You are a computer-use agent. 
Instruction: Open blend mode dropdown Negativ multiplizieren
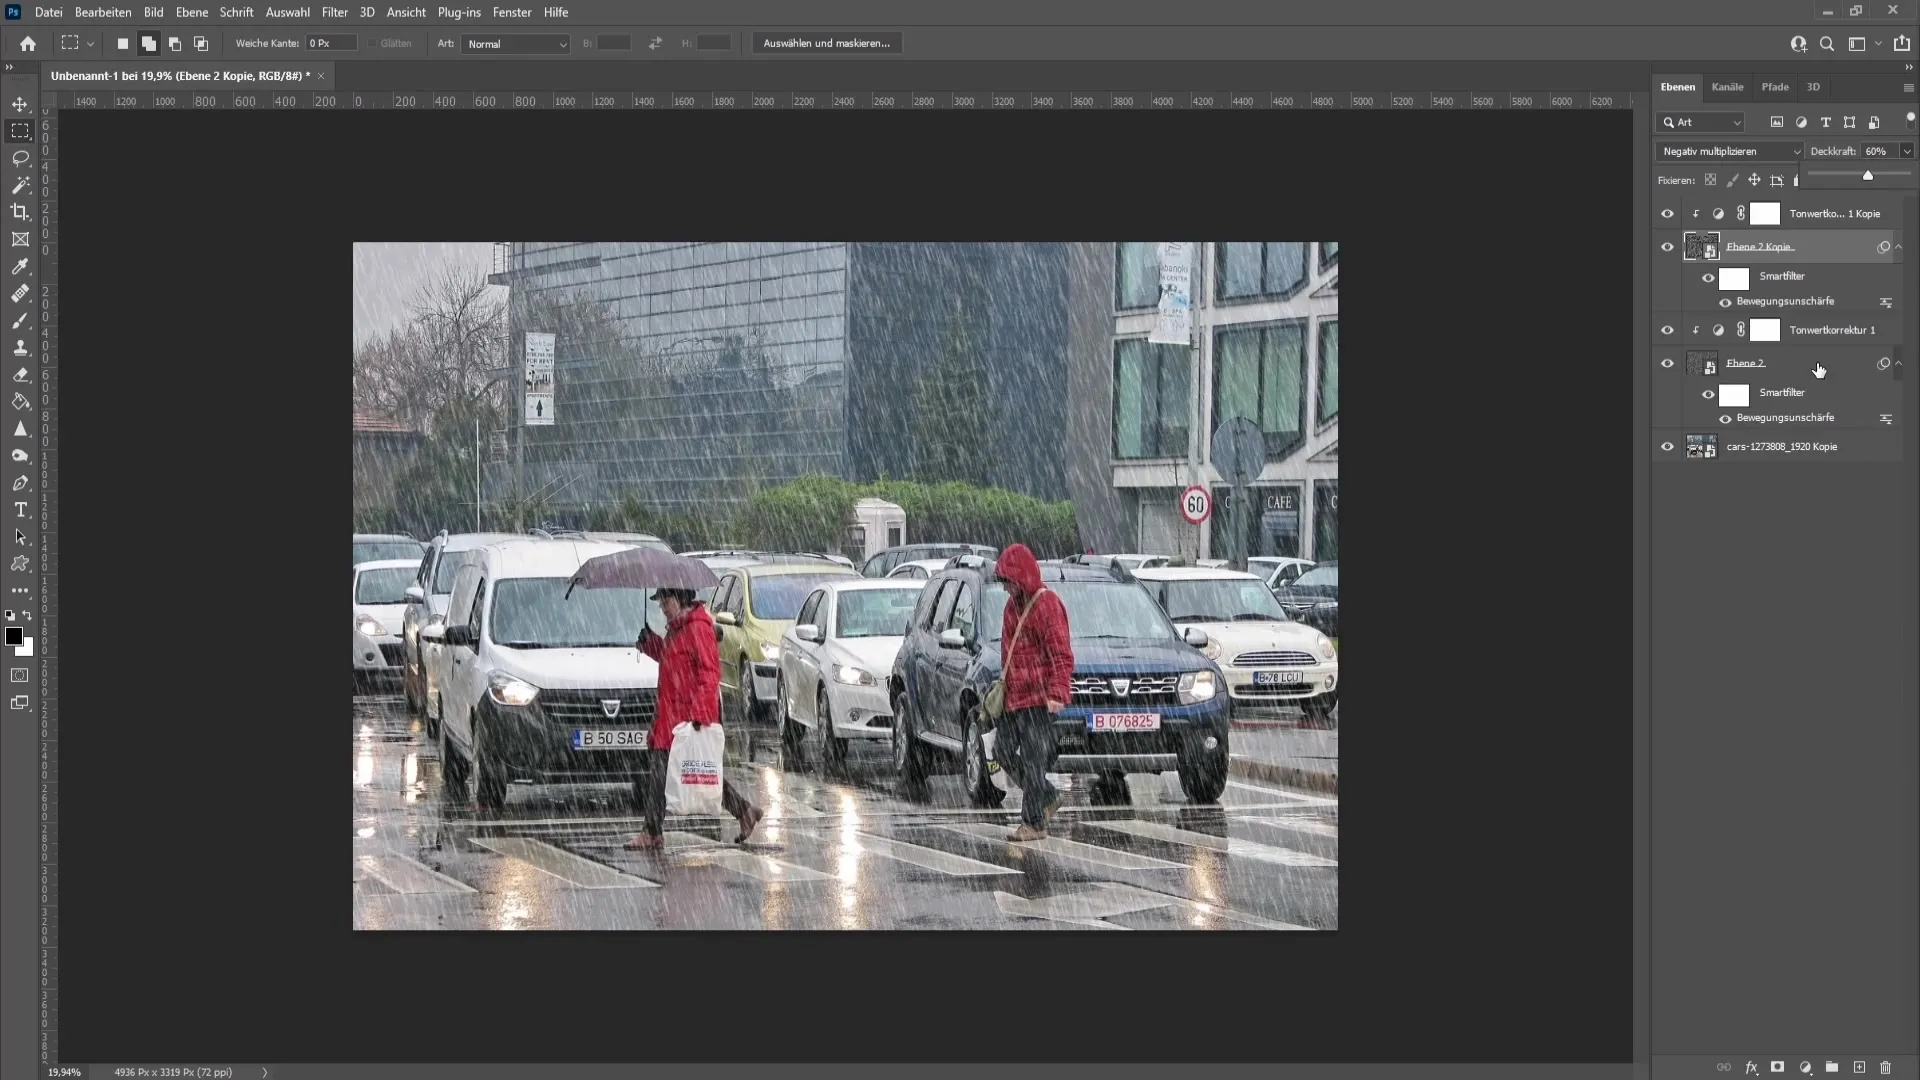1729,151
